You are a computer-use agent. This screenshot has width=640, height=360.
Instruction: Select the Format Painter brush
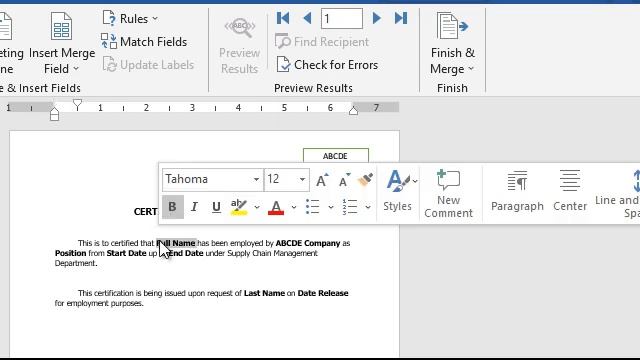[x=365, y=180]
